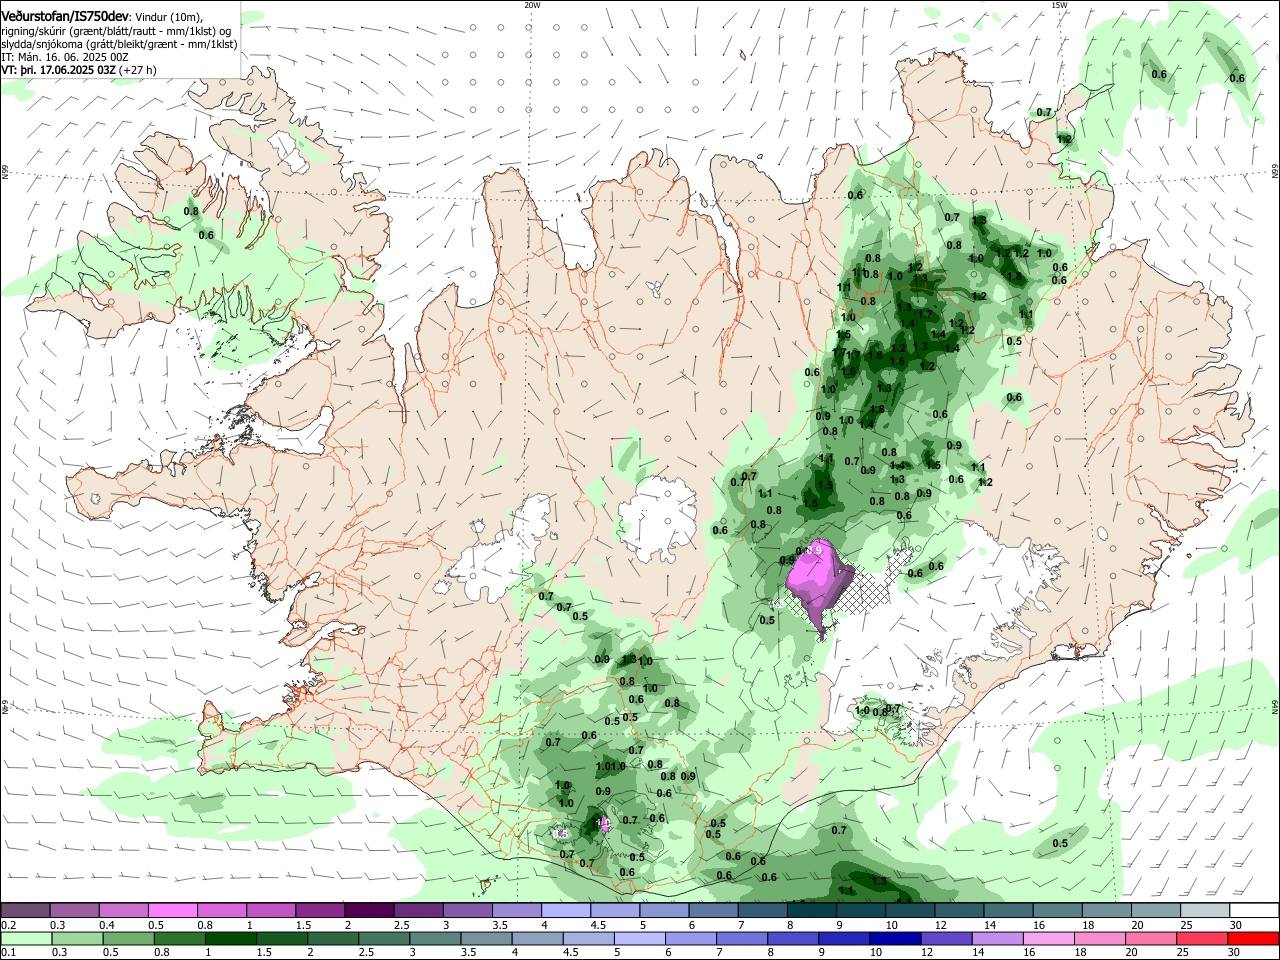This screenshot has height=960, width=1280.
Task: Pick the palest green rain swatch 0.1 to 0.3
Action: 26,938
